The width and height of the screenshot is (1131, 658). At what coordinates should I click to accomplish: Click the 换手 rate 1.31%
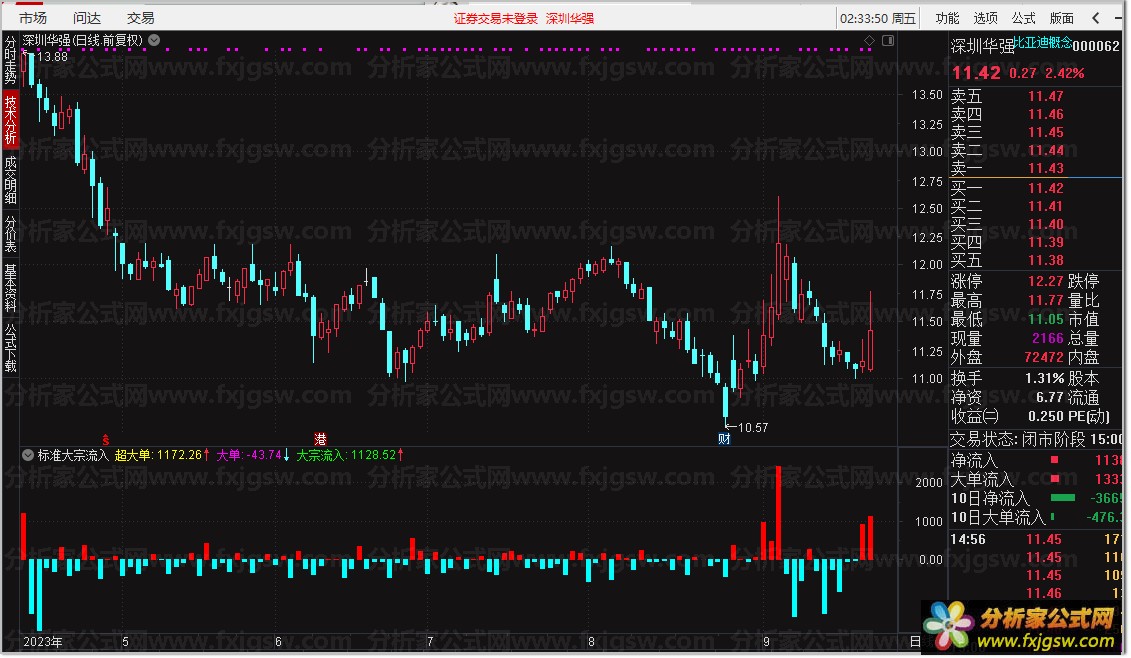pos(1044,378)
